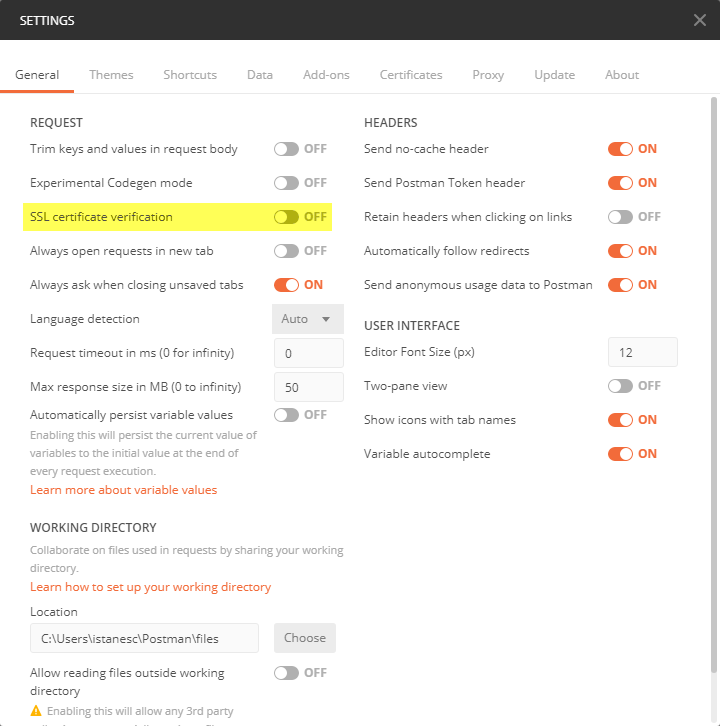This screenshot has height=726, width=720.
Task: Toggle Experimental Codegen mode on
Action: 286,183
